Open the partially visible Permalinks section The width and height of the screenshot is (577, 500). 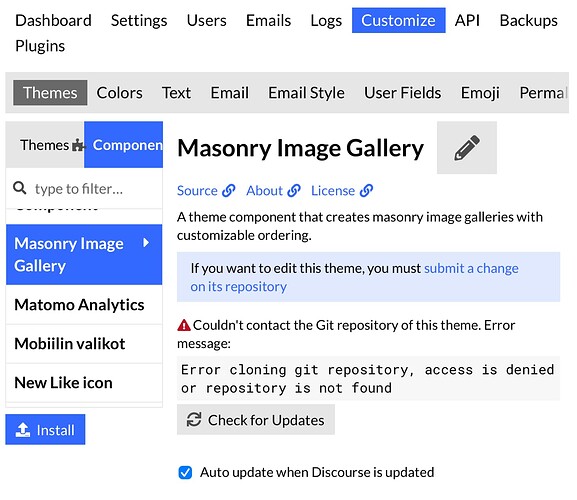(x=543, y=93)
